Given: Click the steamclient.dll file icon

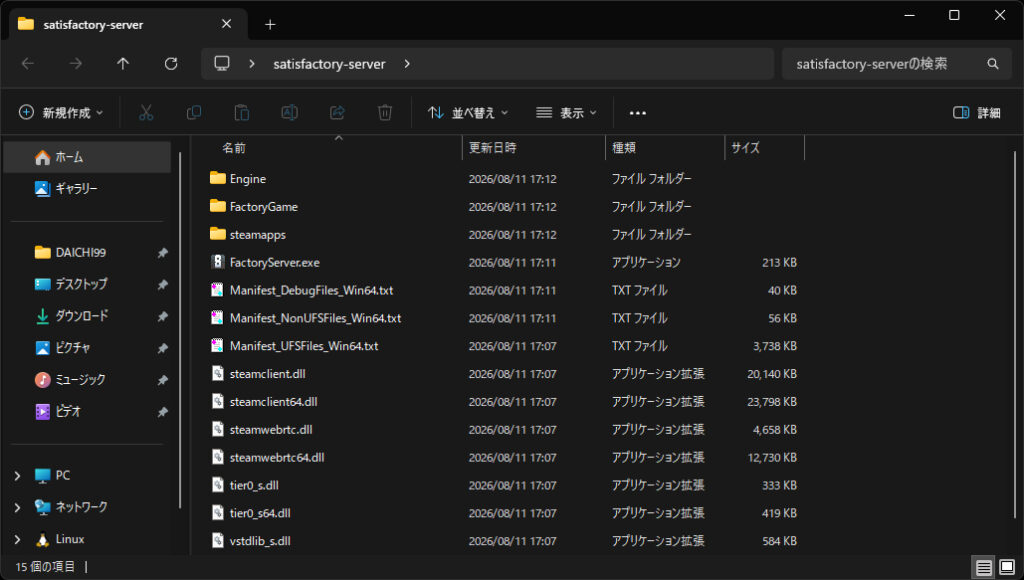Looking at the screenshot, I should [217, 374].
